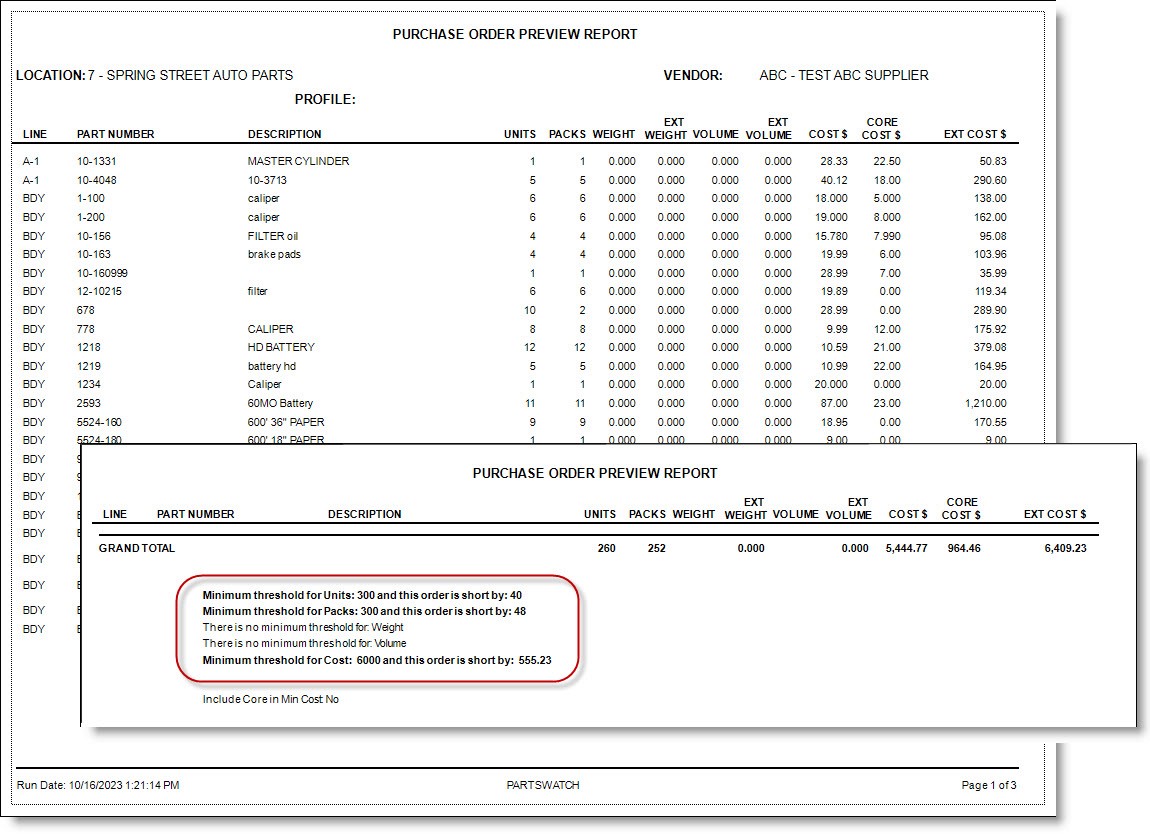Click the FILTER oil description
Viewport: 1150px width, 834px height.
click(273, 236)
